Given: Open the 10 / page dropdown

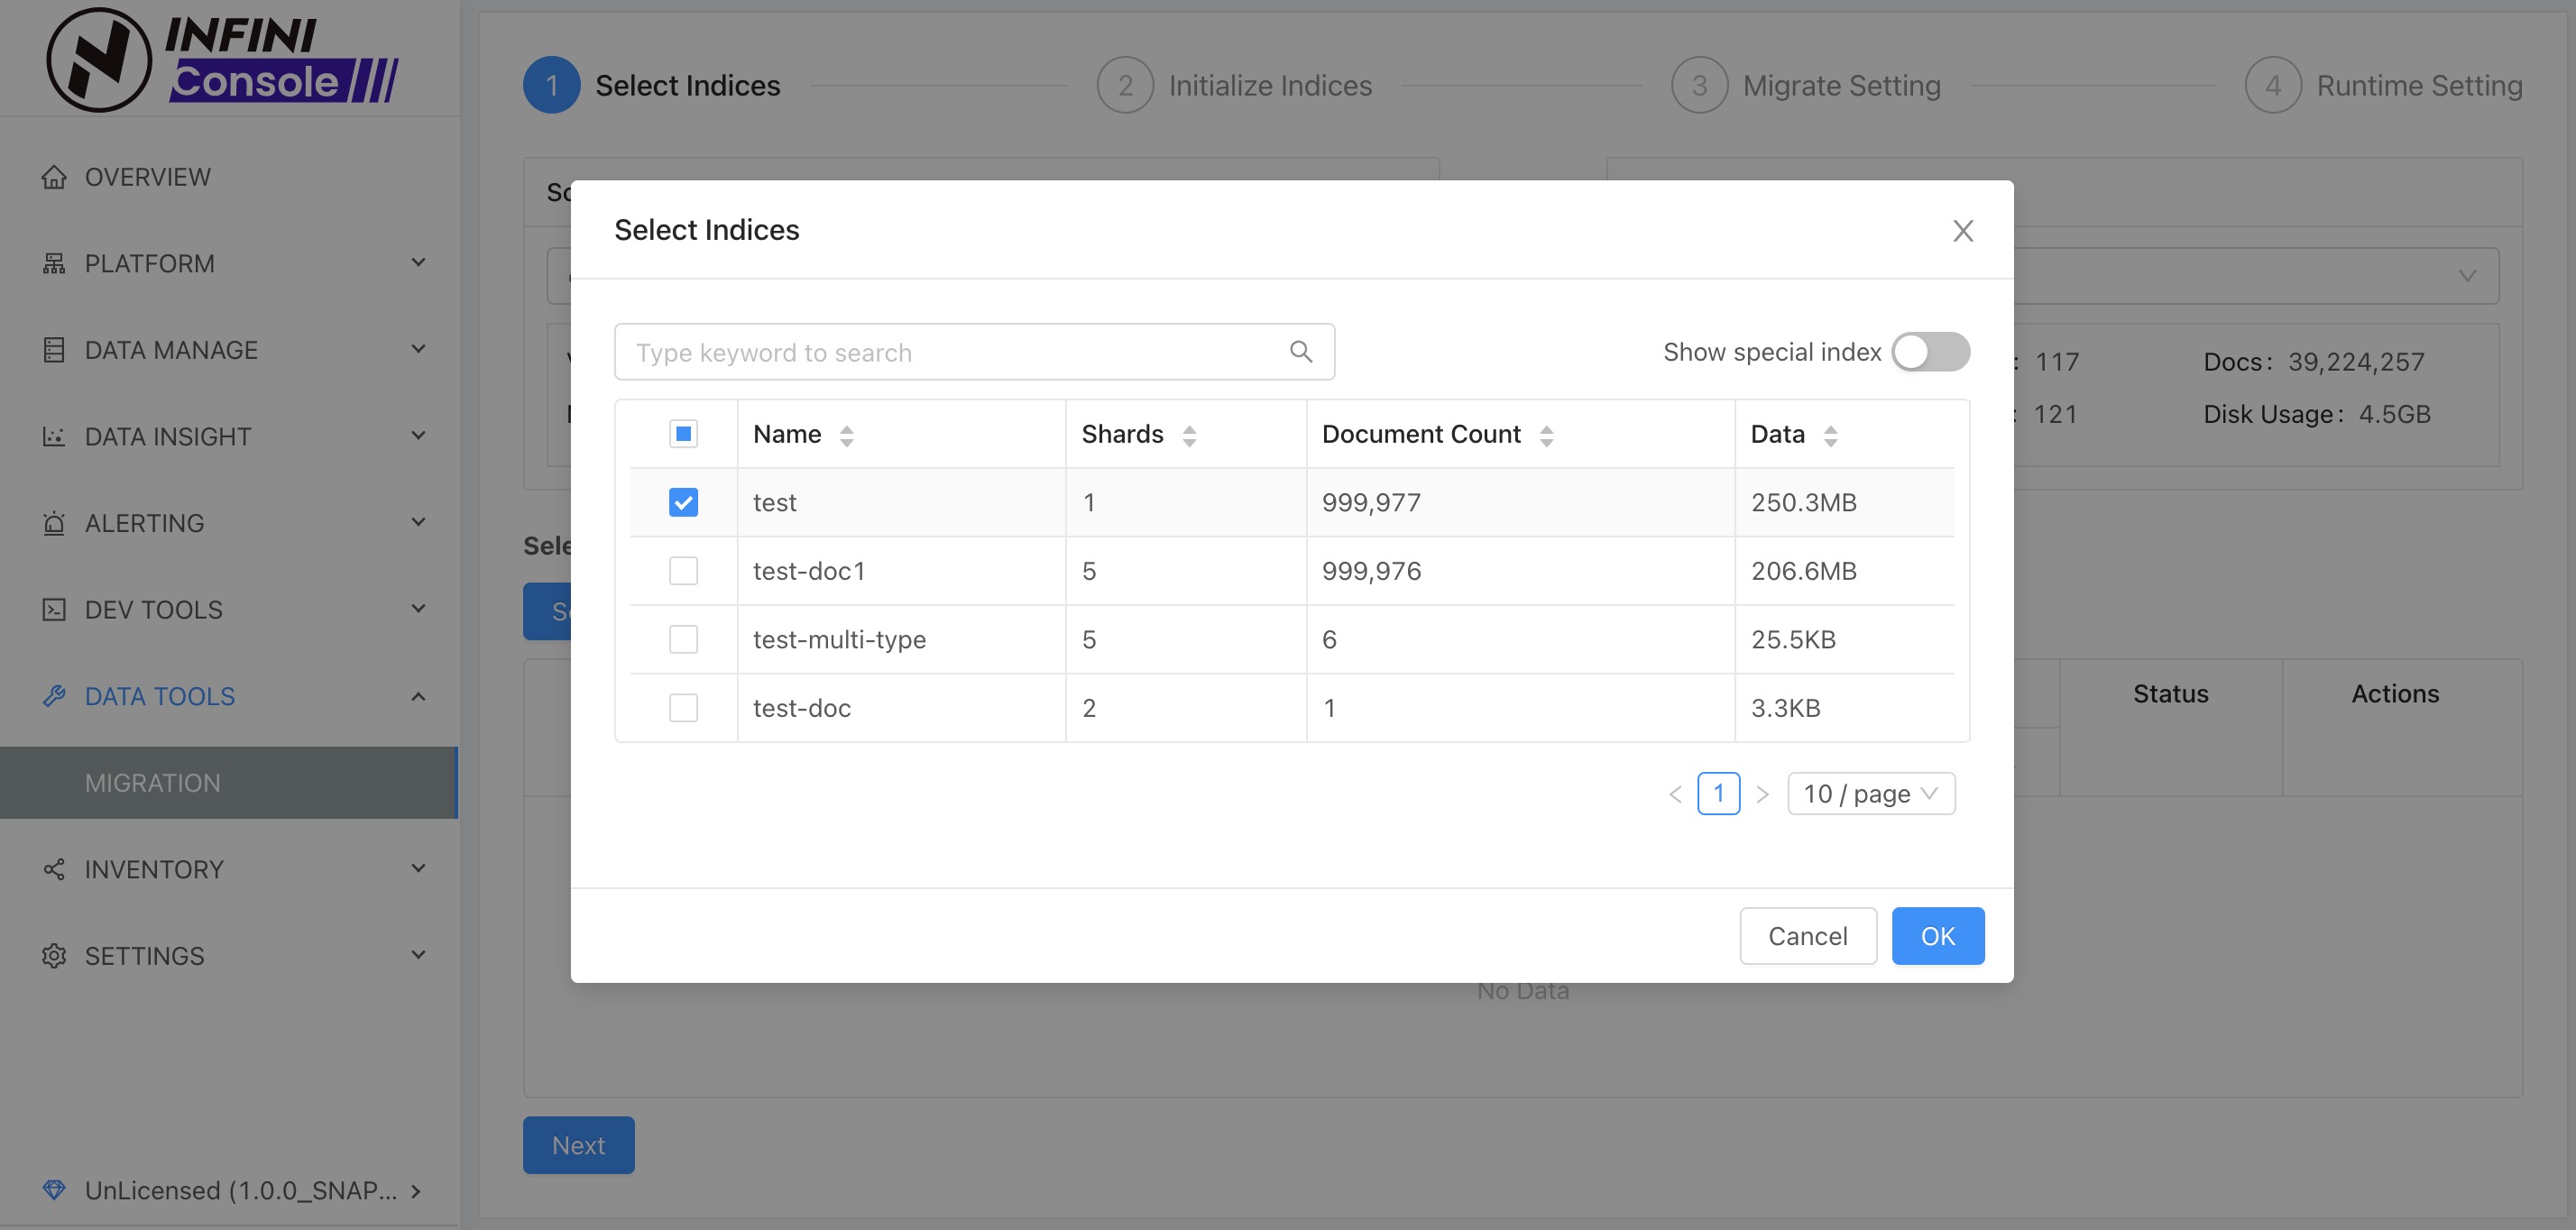Looking at the screenshot, I should (1870, 794).
